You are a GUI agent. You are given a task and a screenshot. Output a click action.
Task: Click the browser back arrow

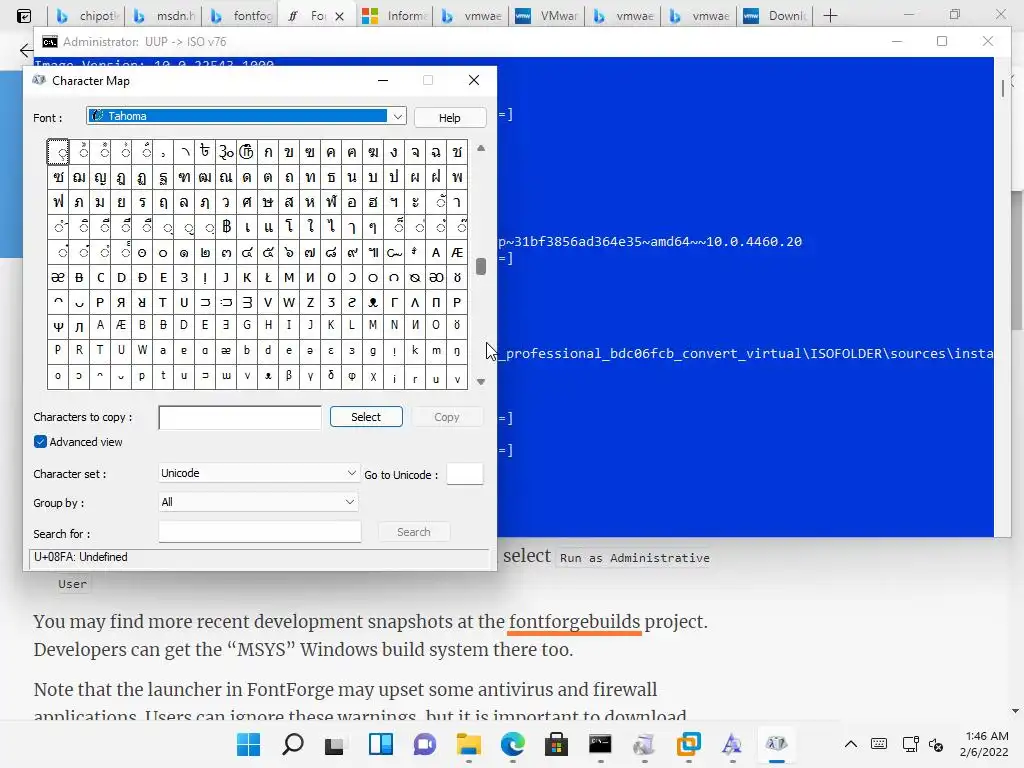(x=25, y=50)
